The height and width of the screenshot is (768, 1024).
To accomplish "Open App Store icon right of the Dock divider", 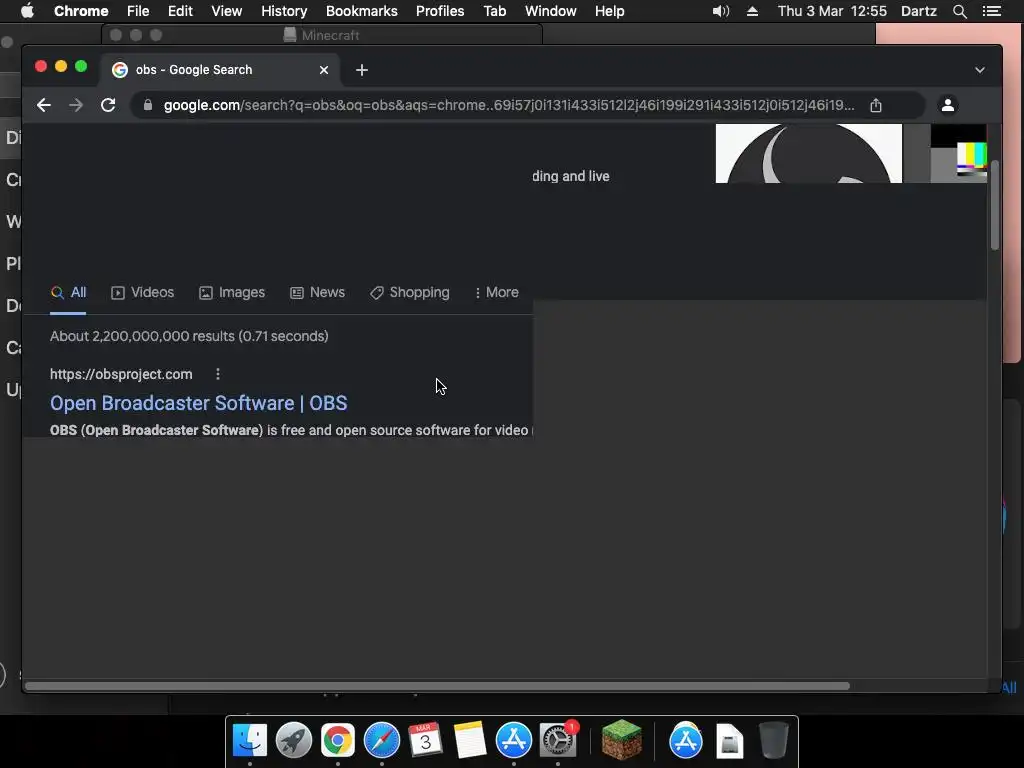I will [686, 741].
